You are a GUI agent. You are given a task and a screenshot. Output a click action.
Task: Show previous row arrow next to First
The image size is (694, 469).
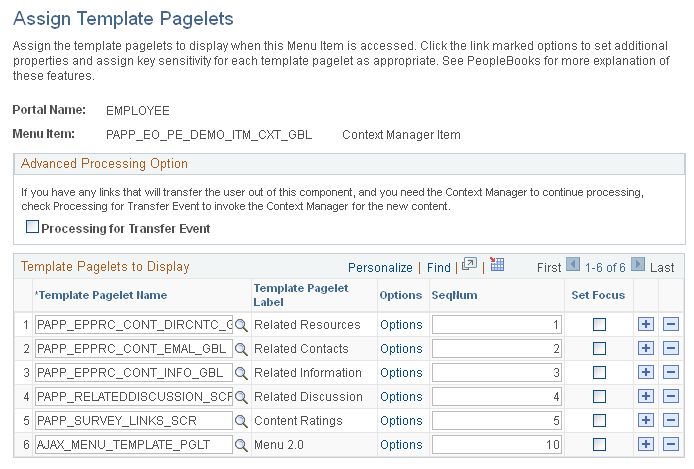(573, 265)
